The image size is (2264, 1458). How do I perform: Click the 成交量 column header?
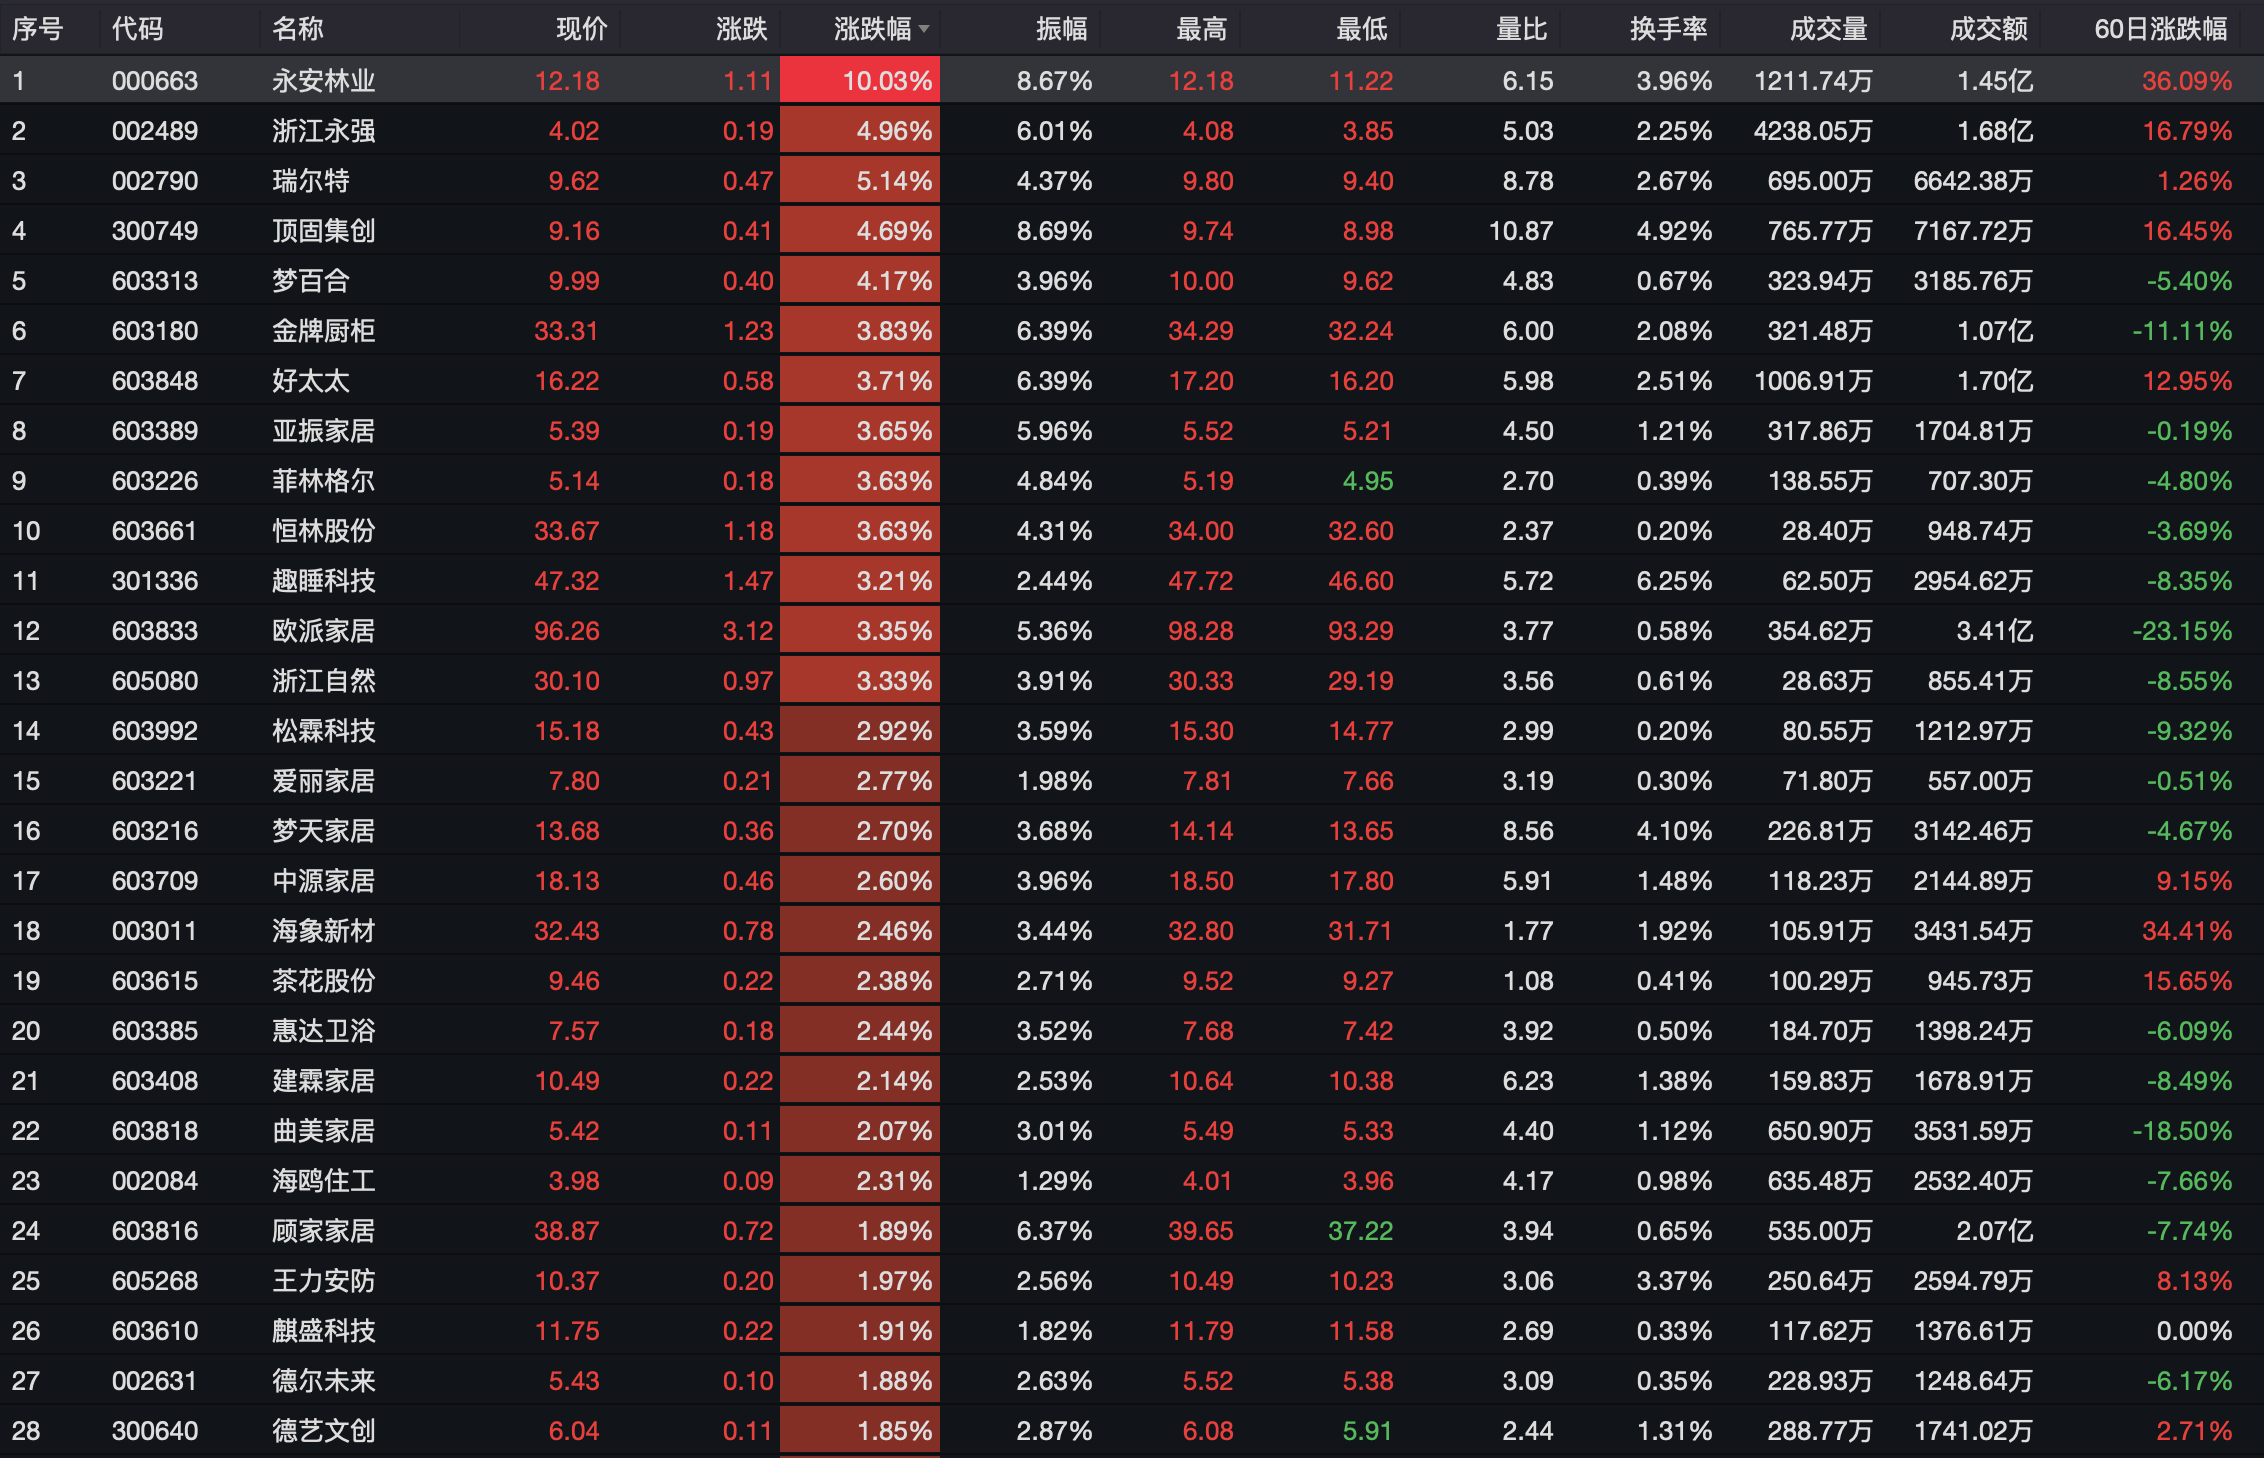click(x=1827, y=29)
